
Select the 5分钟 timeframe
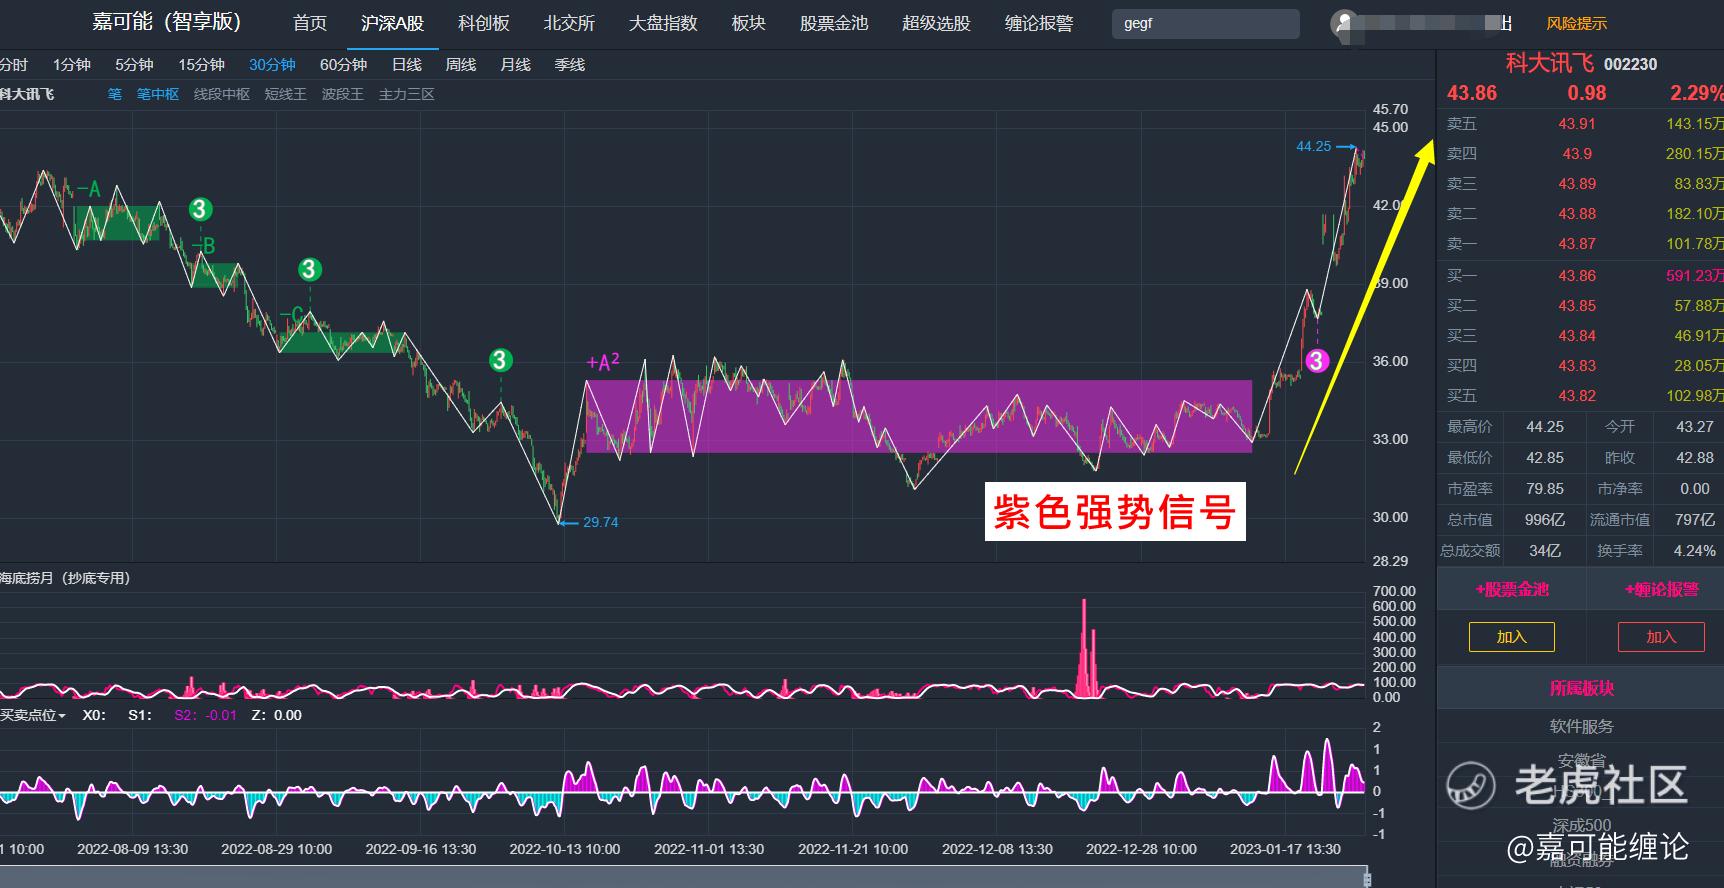pyautogui.click(x=134, y=65)
